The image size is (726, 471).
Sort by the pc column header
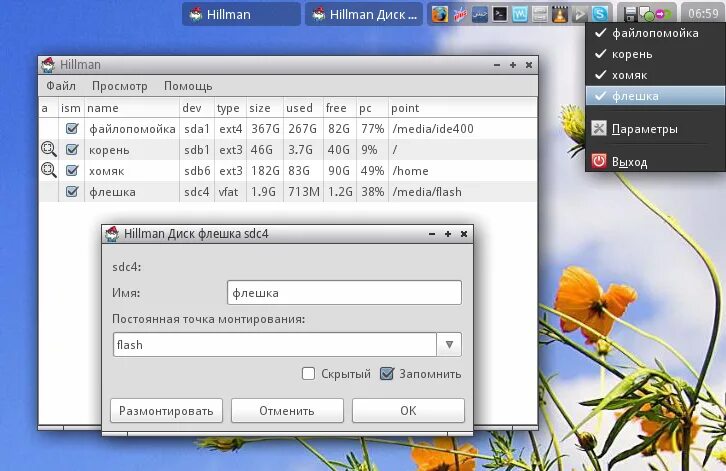pos(372,108)
